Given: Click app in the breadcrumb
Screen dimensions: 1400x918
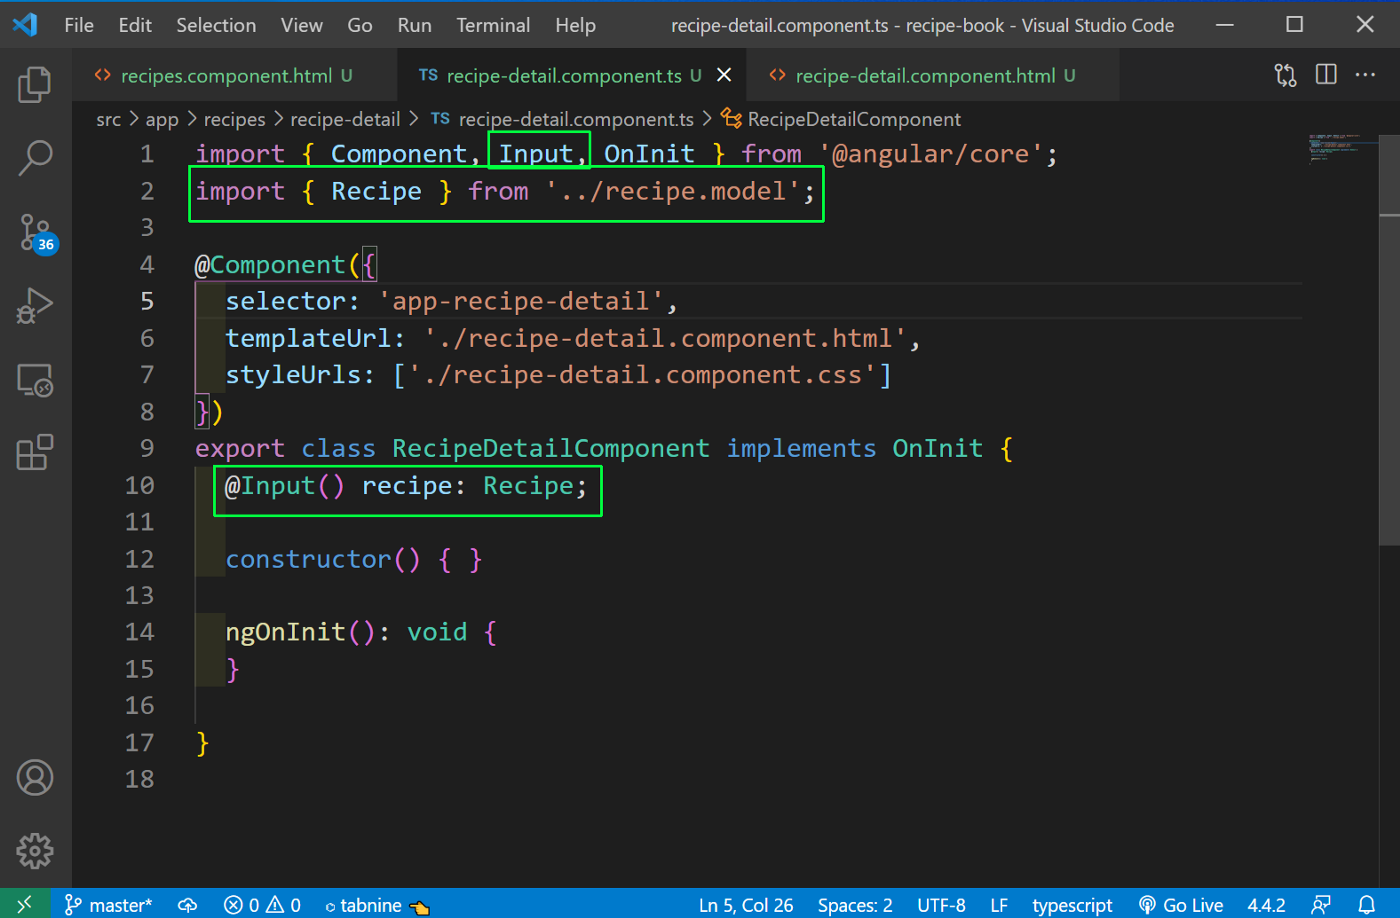Looking at the screenshot, I should 162,119.
